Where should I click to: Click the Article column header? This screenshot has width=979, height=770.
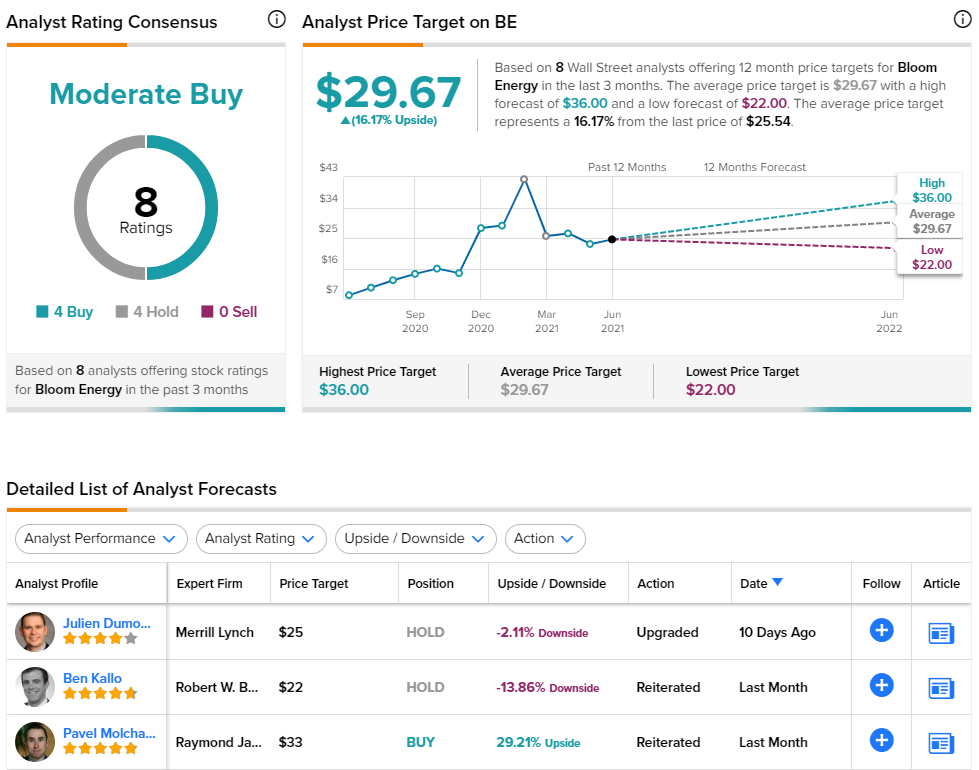941,583
